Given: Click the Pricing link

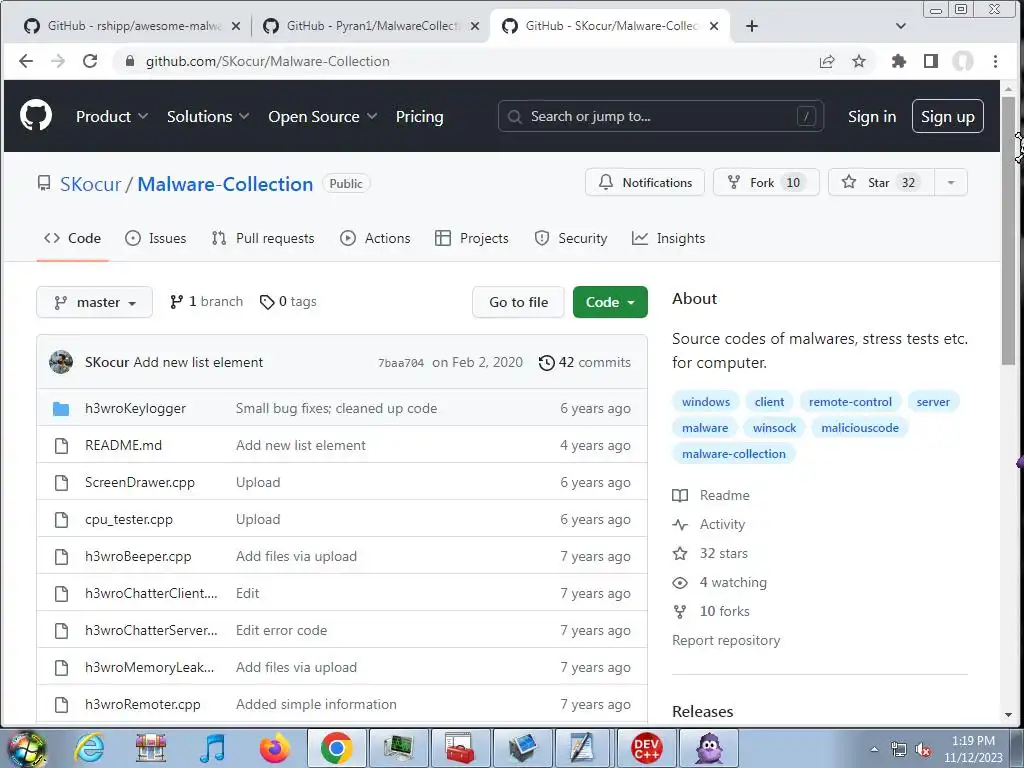Looking at the screenshot, I should (419, 116).
